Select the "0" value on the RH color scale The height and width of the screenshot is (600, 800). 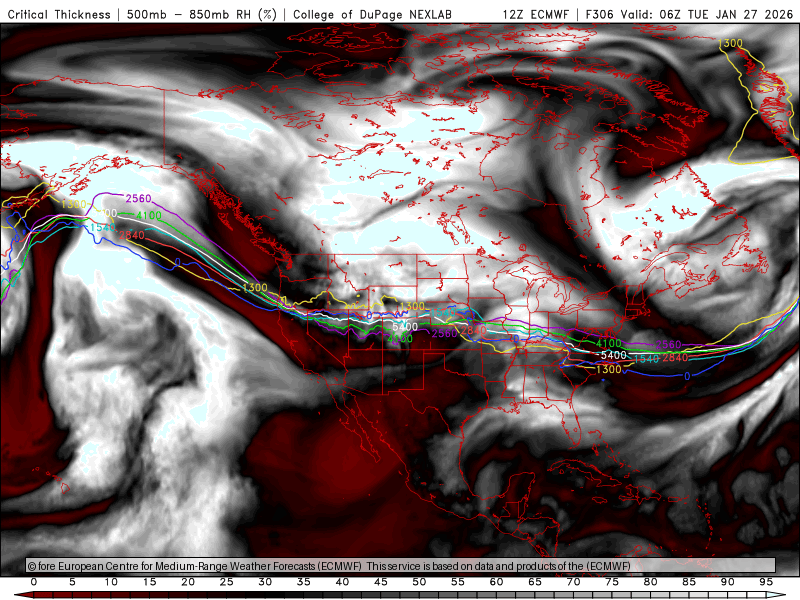click(34, 582)
